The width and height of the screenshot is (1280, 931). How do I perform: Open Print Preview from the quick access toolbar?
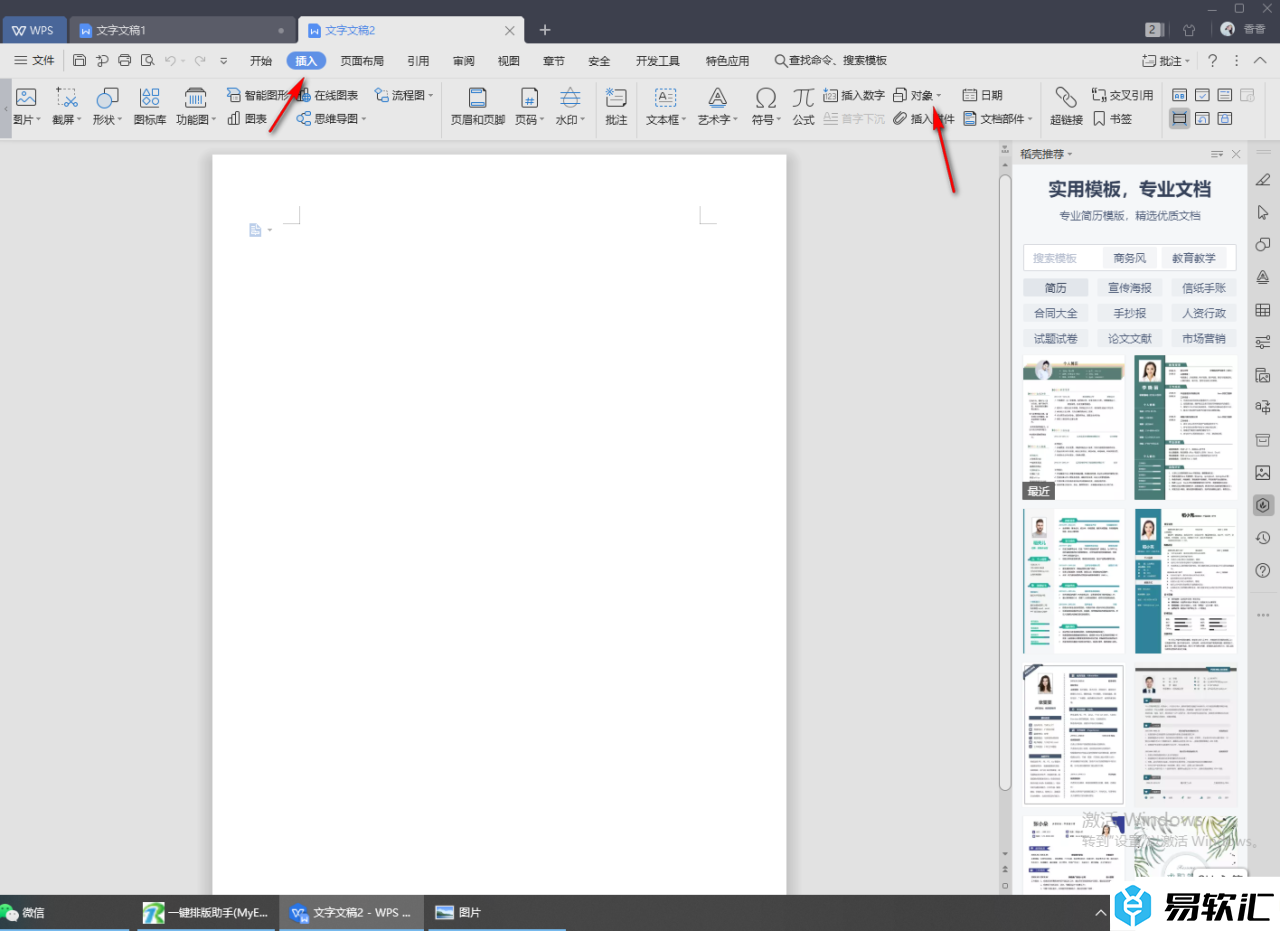click(x=147, y=61)
